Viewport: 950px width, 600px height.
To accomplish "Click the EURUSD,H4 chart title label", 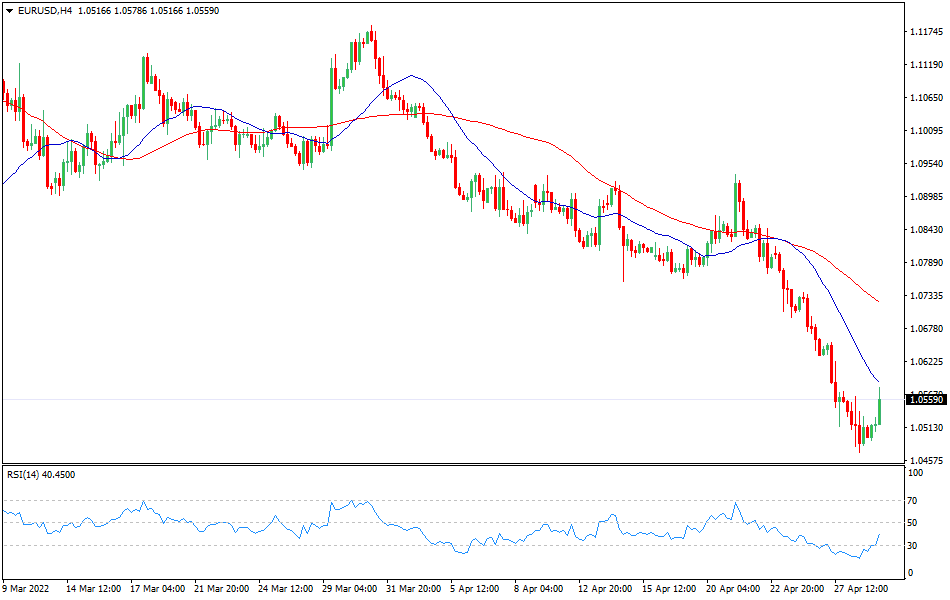I will (x=45, y=10).
